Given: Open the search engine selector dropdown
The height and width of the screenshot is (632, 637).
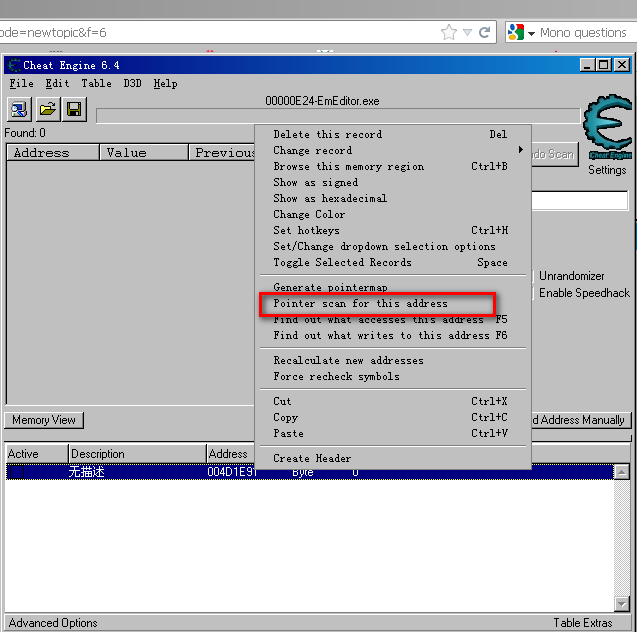Looking at the screenshot, I should click(531, 33).
